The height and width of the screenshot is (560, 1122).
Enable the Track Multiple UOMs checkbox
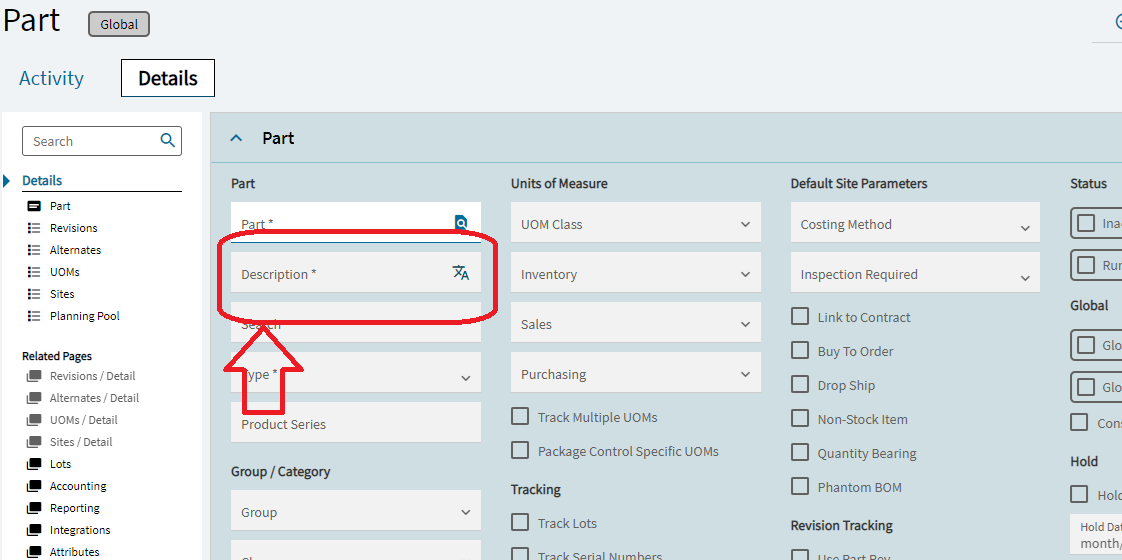520,416
